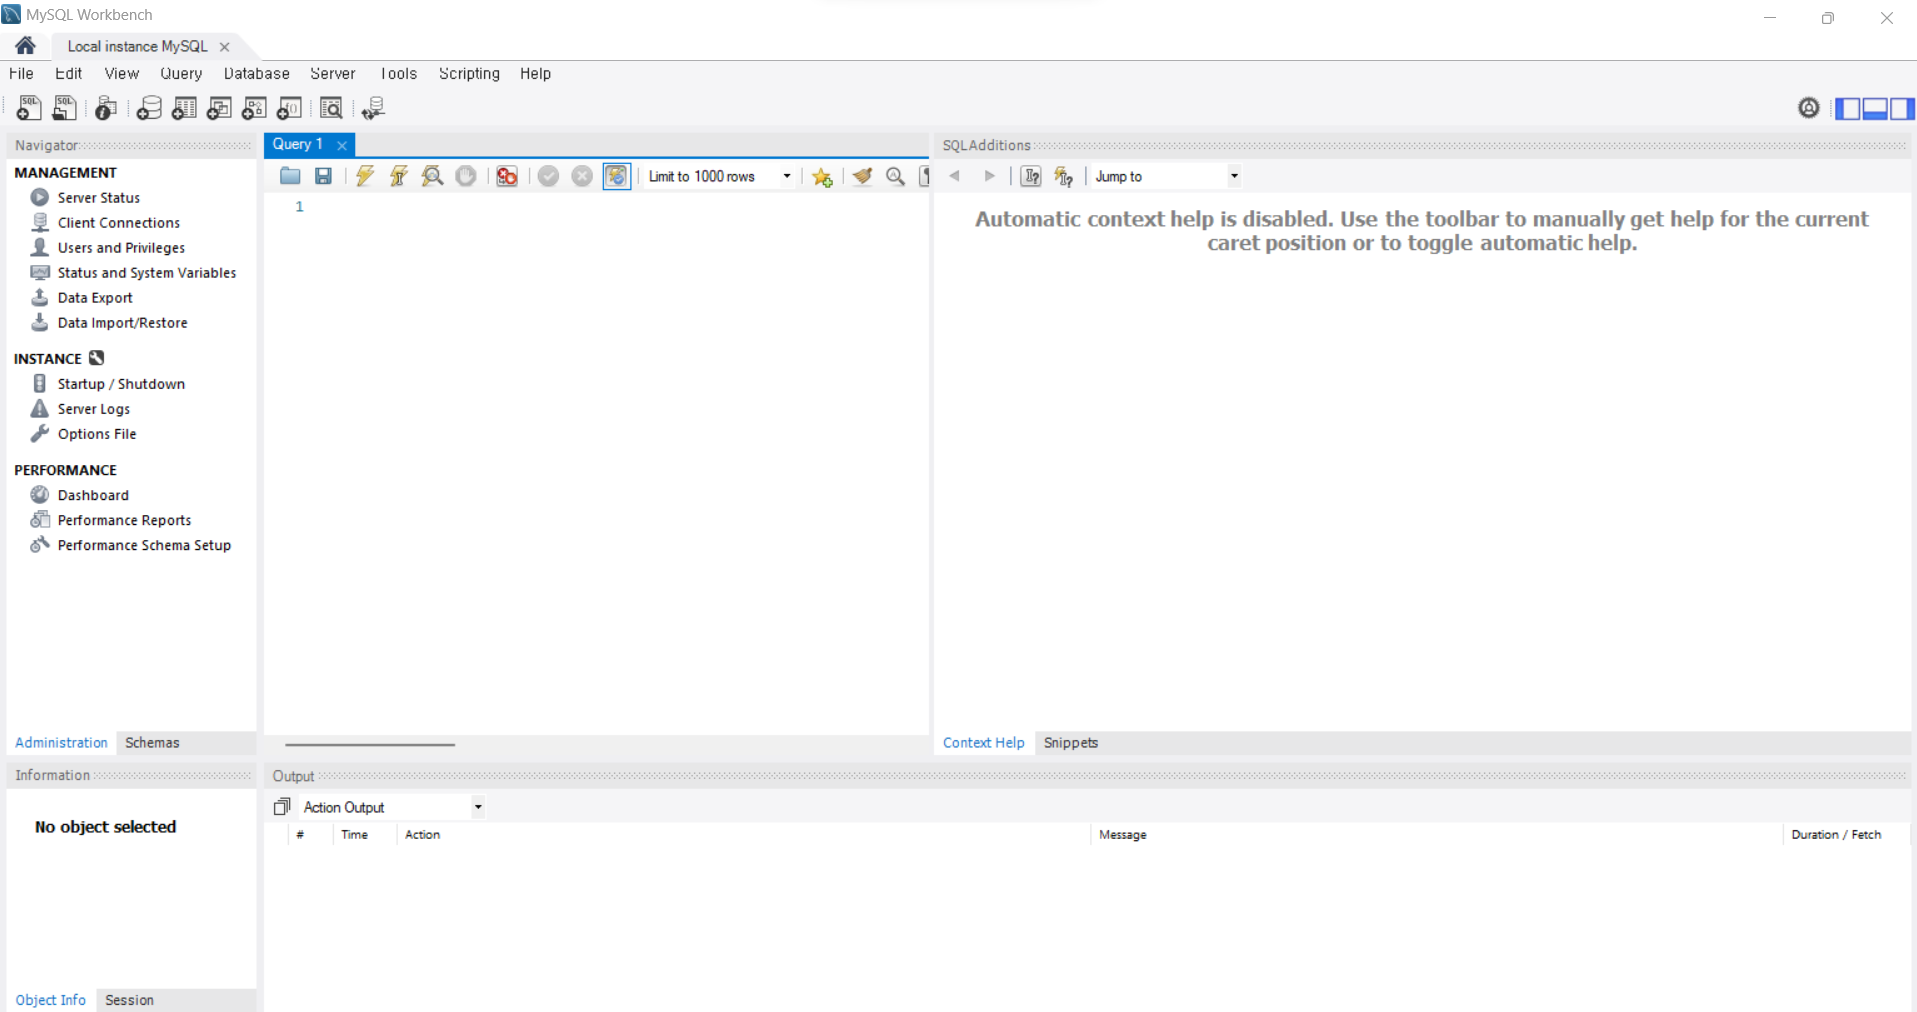Open a SQL script file in new tab

[65, 108]
